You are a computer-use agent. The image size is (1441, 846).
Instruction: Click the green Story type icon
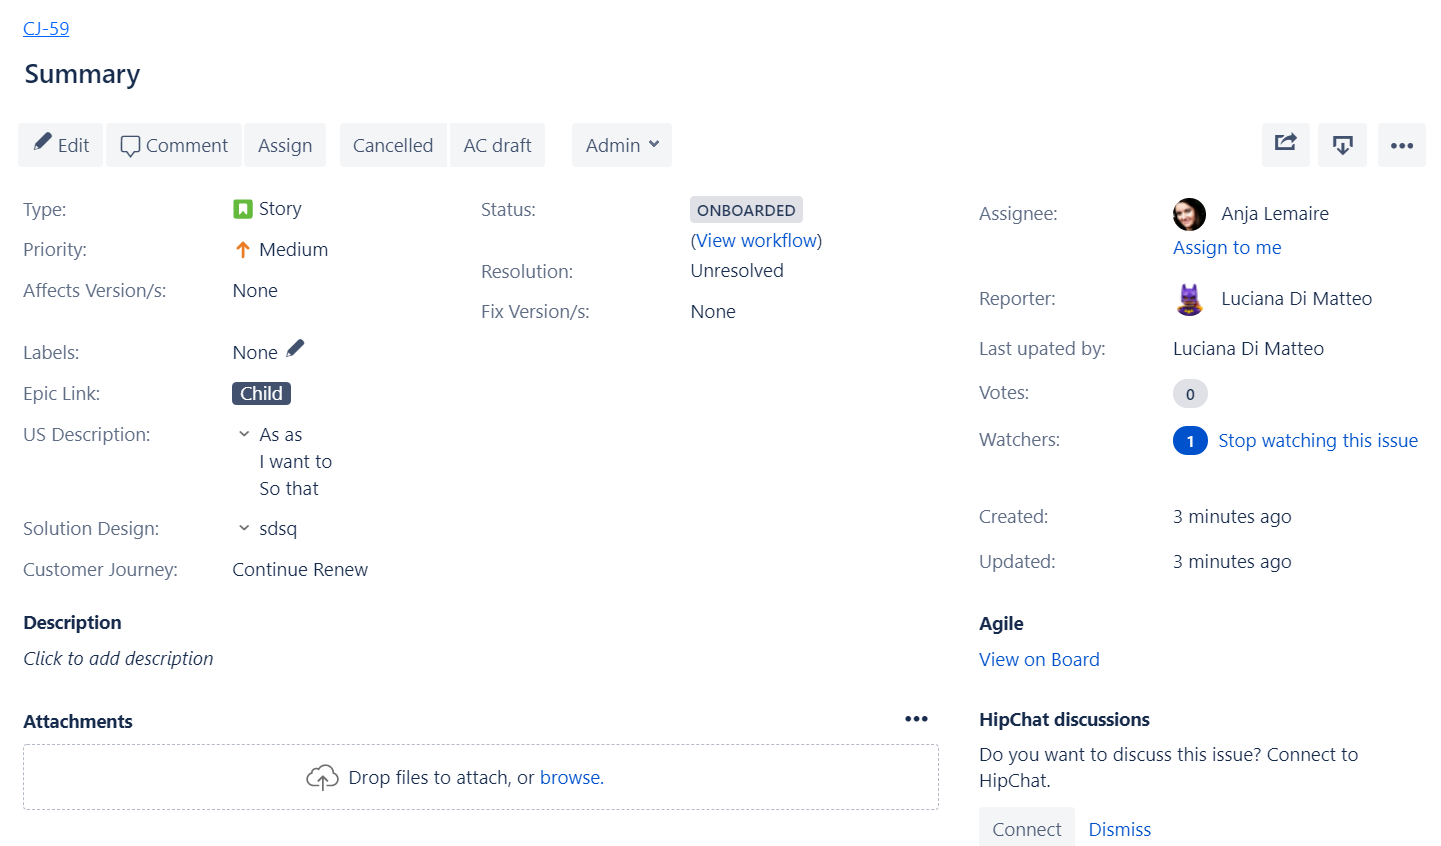(242, 209)
